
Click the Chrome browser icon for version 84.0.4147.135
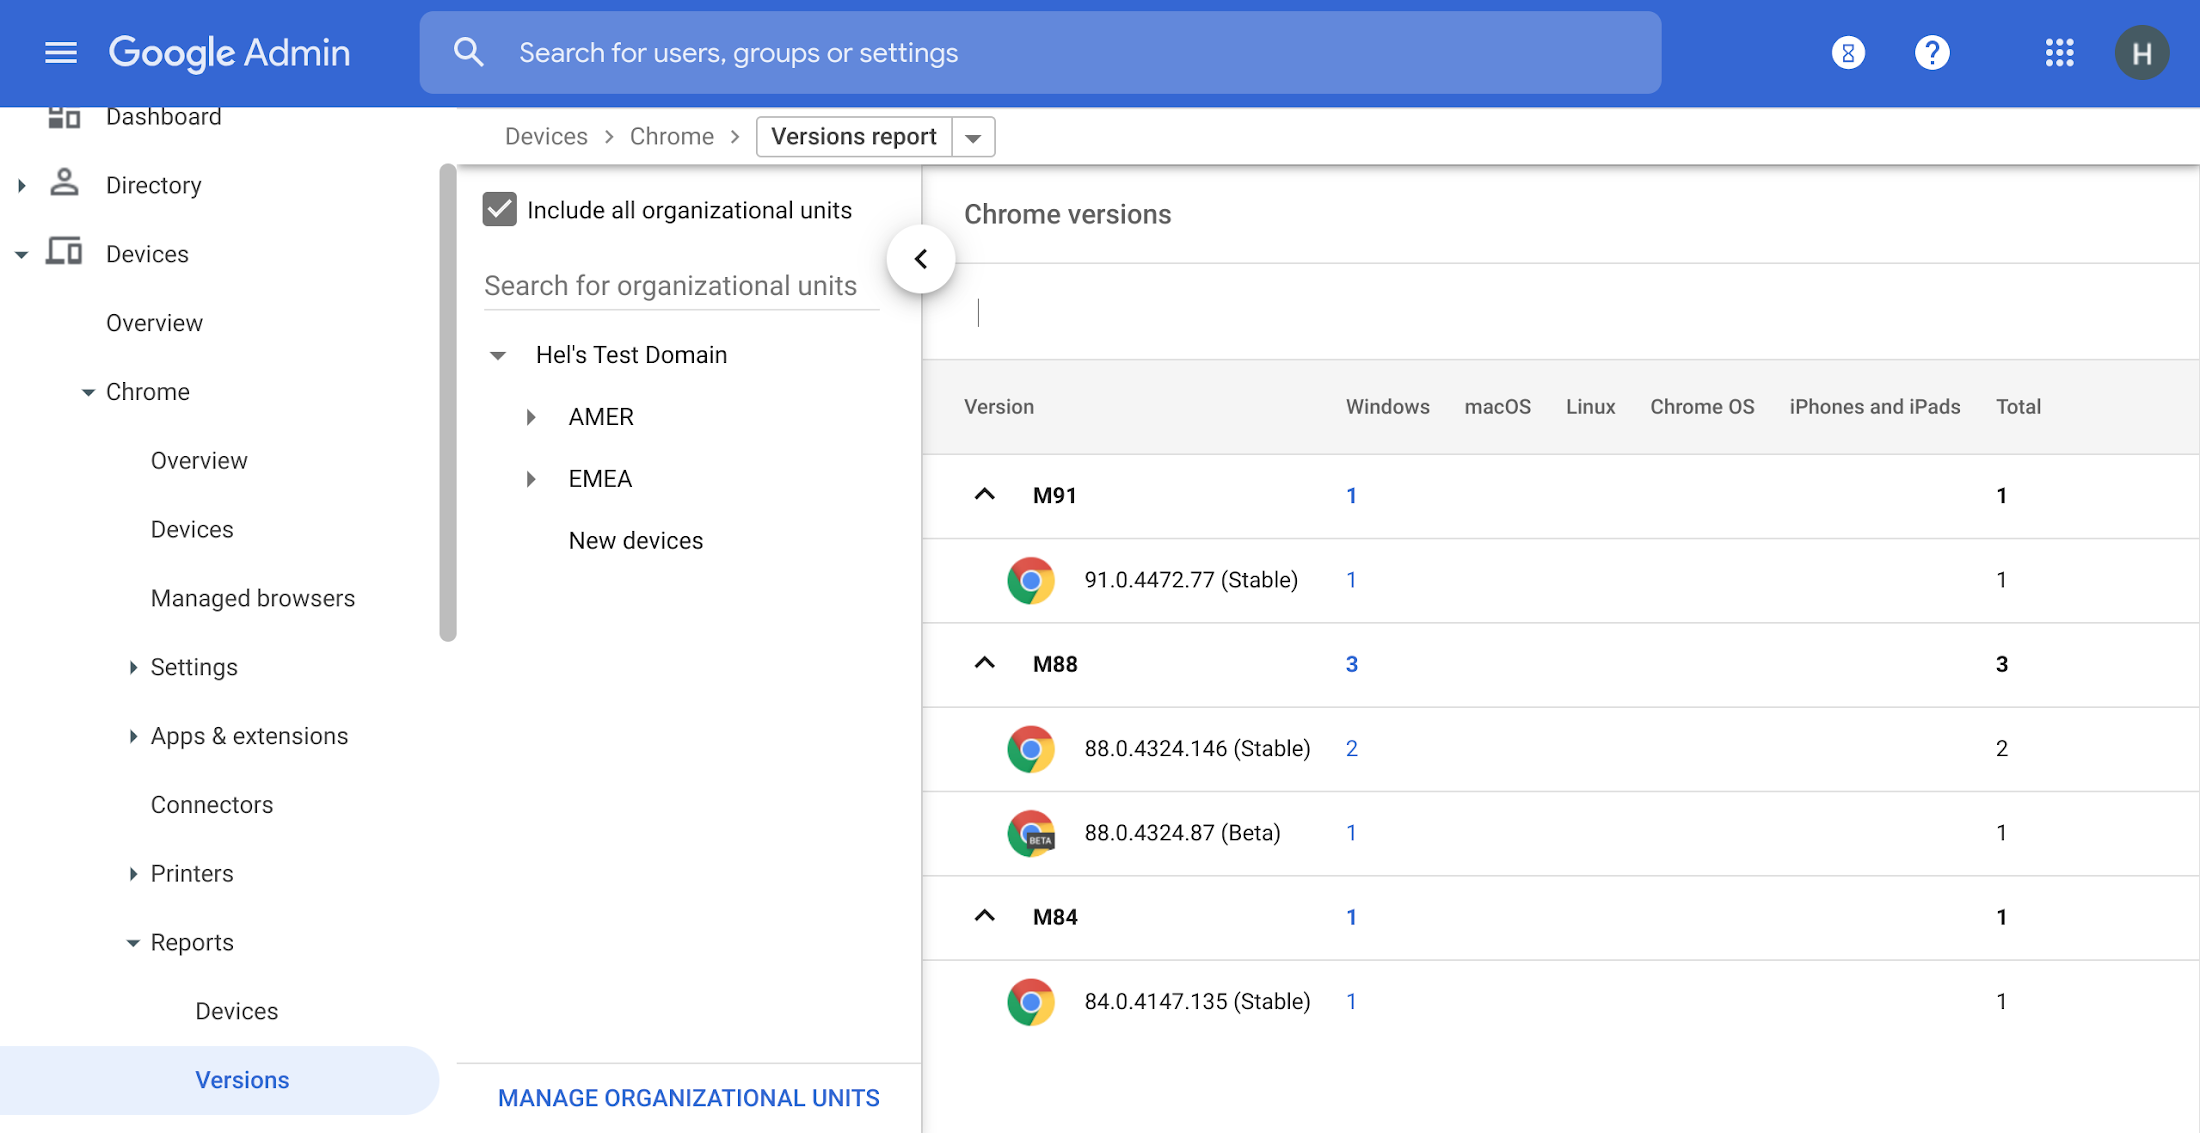[x=1030, y=1000]
